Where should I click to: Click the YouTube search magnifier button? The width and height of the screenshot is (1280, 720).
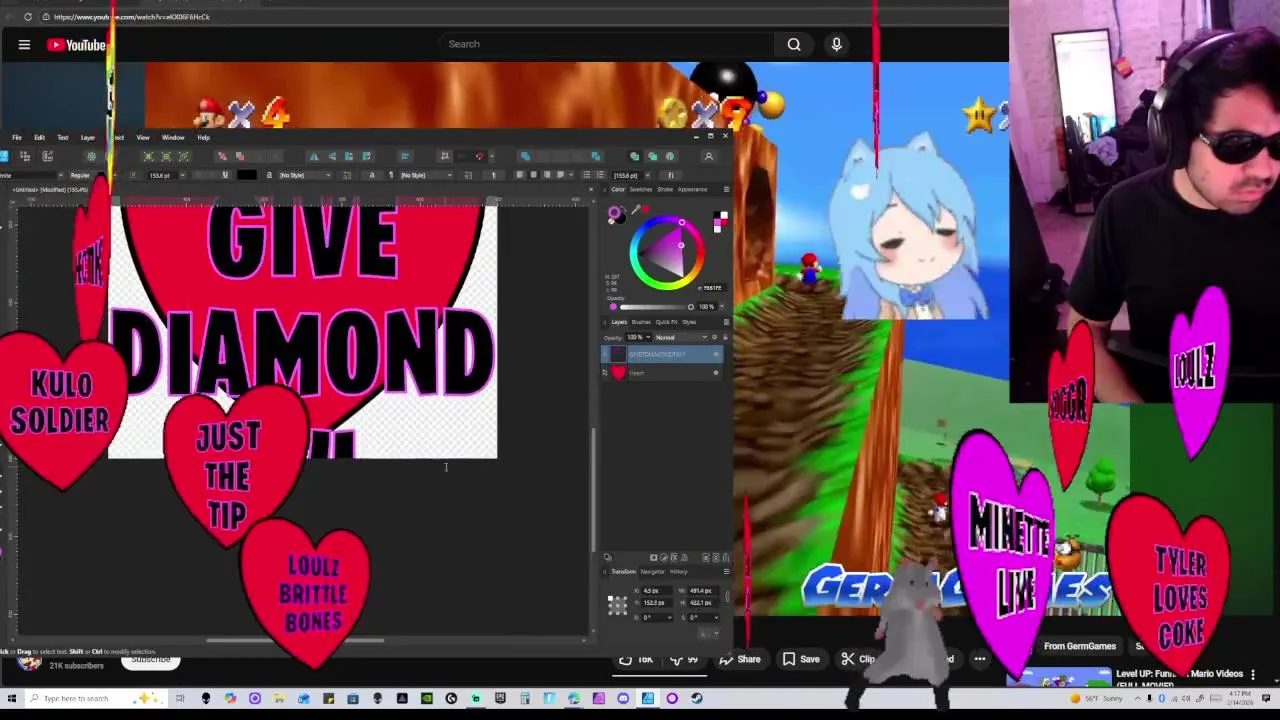pos(794,44)
